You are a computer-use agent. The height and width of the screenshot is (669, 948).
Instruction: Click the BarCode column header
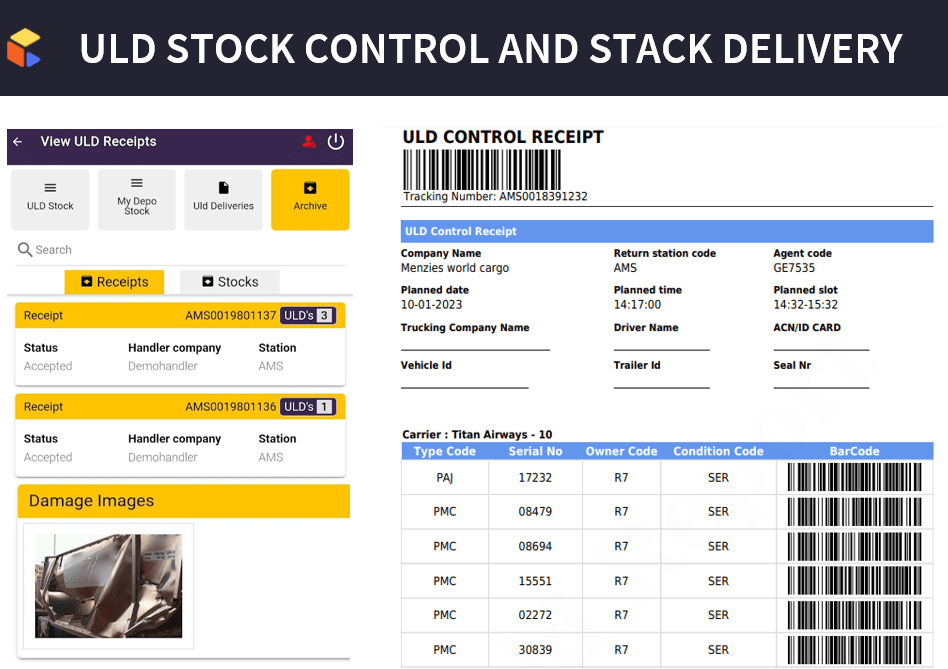click(x=854, y=451)
